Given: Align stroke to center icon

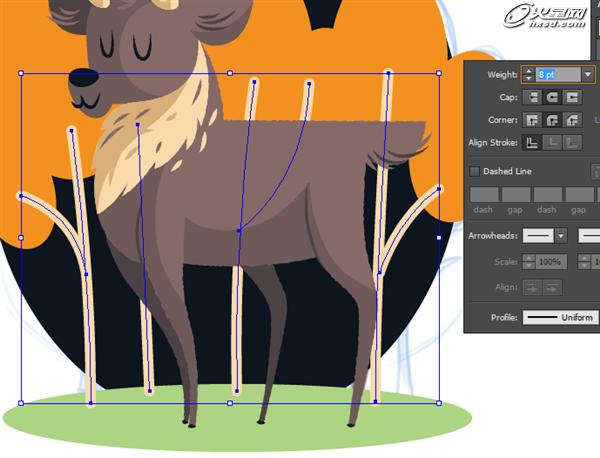Looking at the screenshot, I should tap(532, 143).
